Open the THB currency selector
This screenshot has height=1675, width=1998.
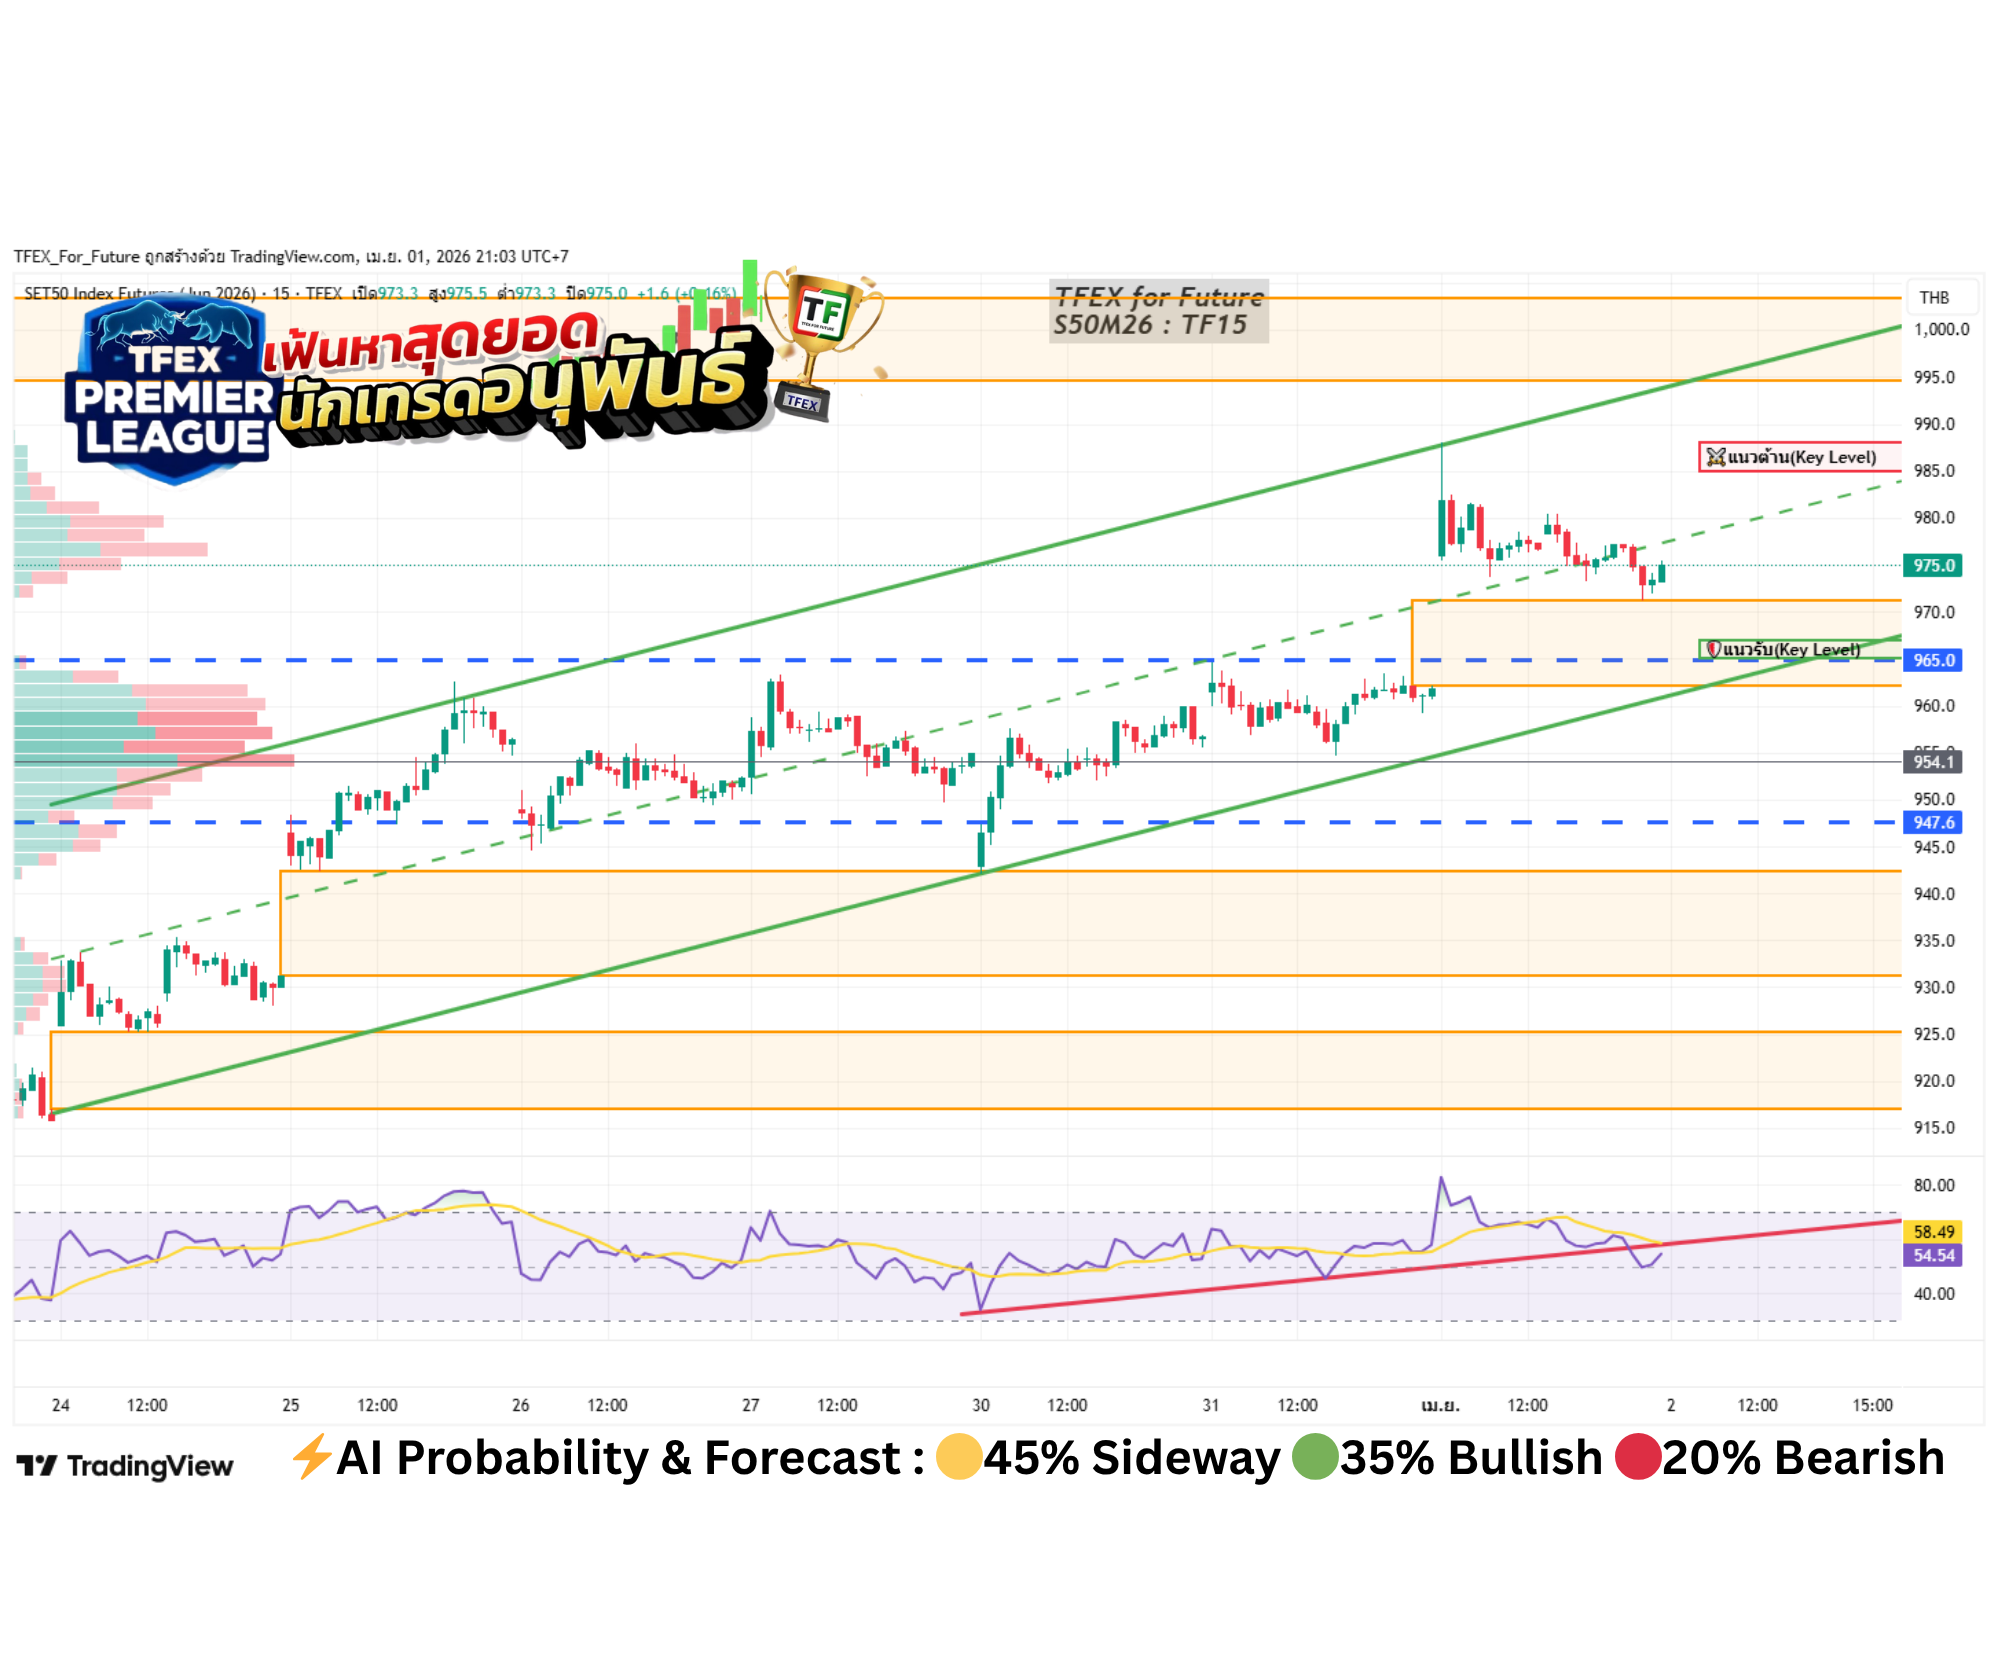pyautogui.click(x=1934, y=297)
